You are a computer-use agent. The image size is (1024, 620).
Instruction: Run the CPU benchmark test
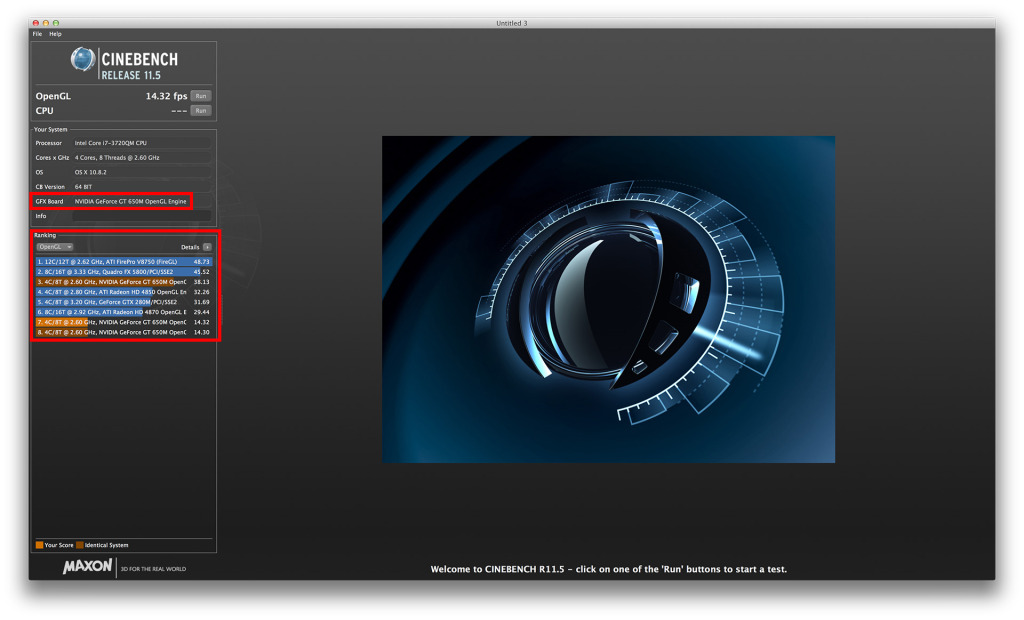pyautogui.click(x=201, y=110)
